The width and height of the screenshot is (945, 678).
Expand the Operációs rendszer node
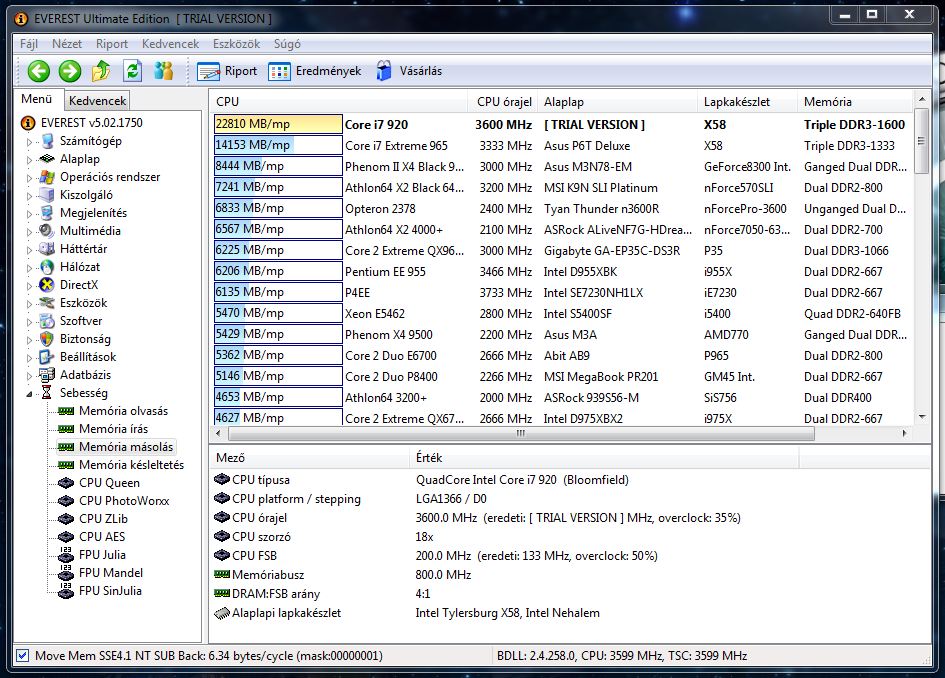29,178
